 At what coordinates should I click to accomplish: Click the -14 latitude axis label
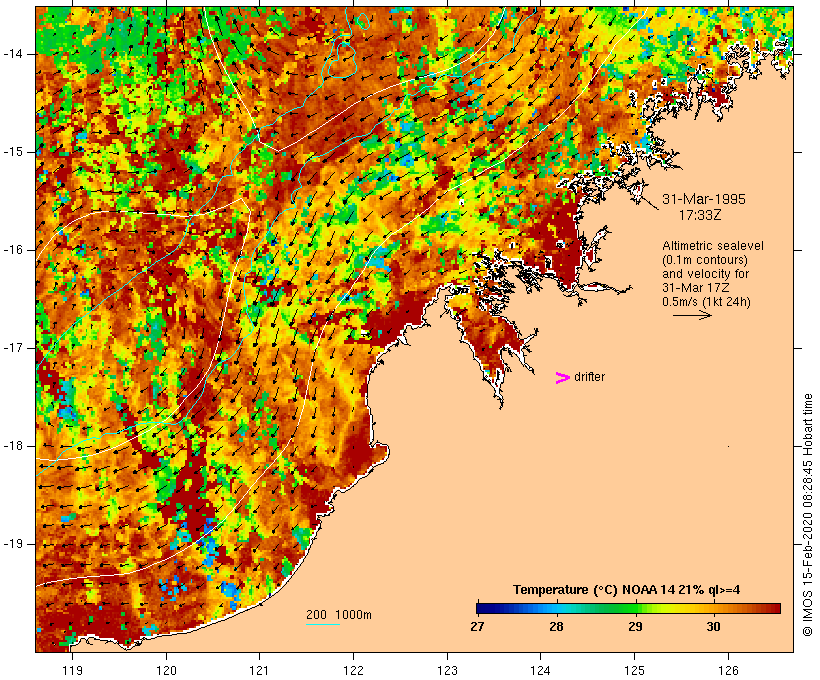pos(13,54)
